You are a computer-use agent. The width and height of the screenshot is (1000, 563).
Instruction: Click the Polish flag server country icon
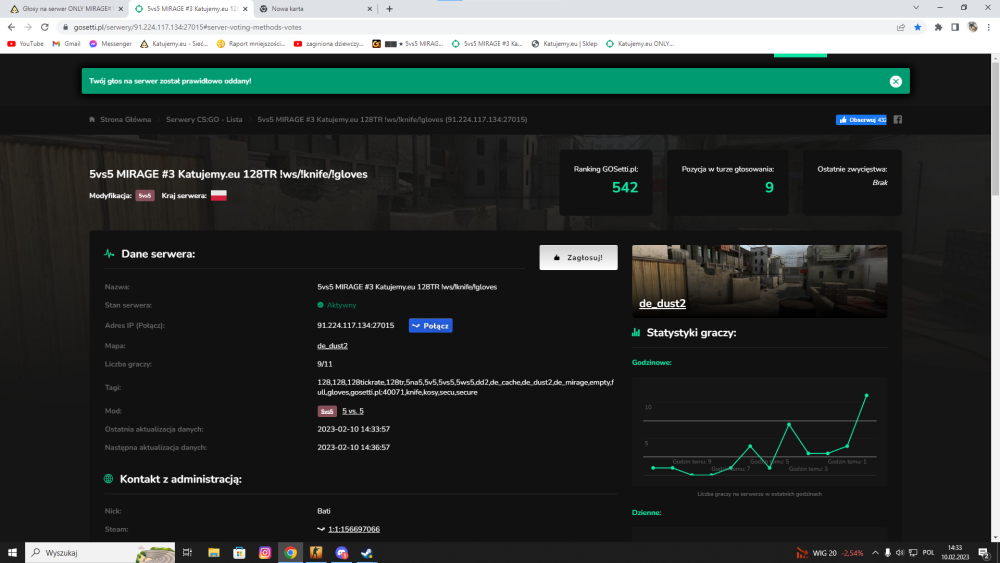(x=219, y=196)
